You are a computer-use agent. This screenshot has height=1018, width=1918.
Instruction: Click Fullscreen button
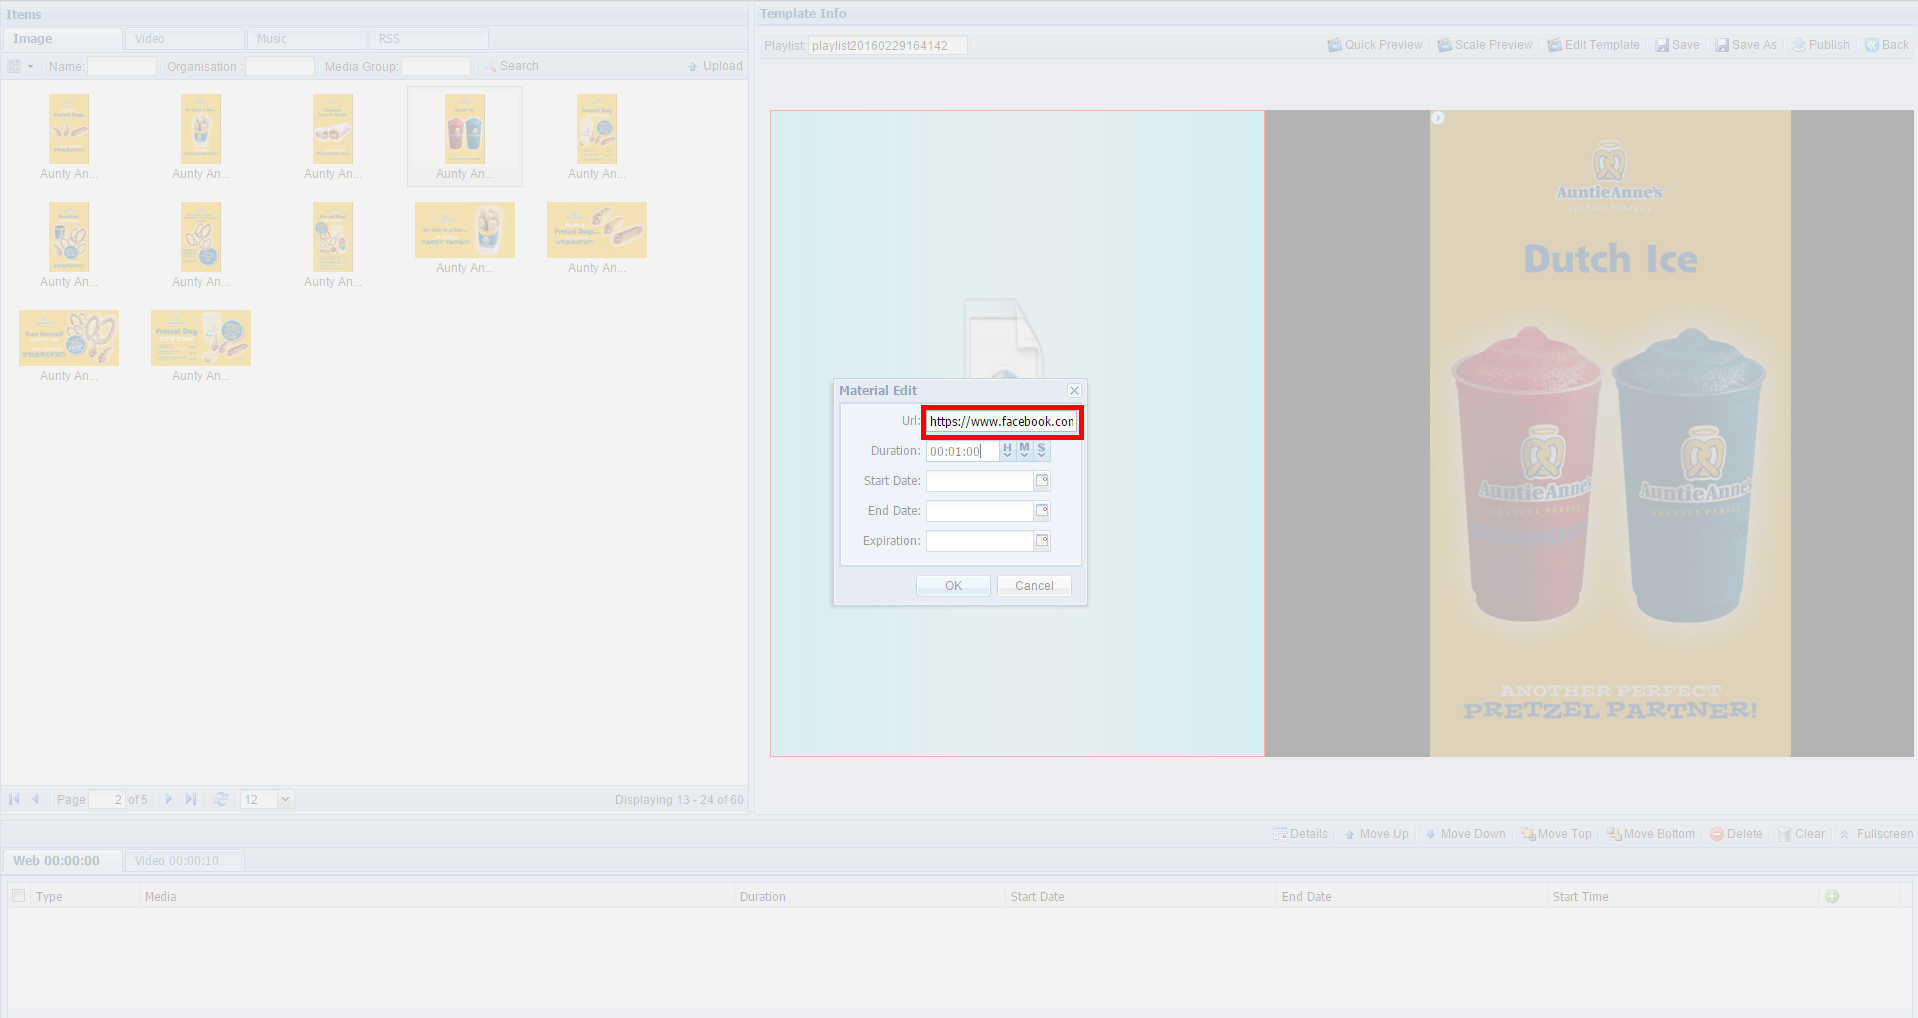tap(1876, 834)
